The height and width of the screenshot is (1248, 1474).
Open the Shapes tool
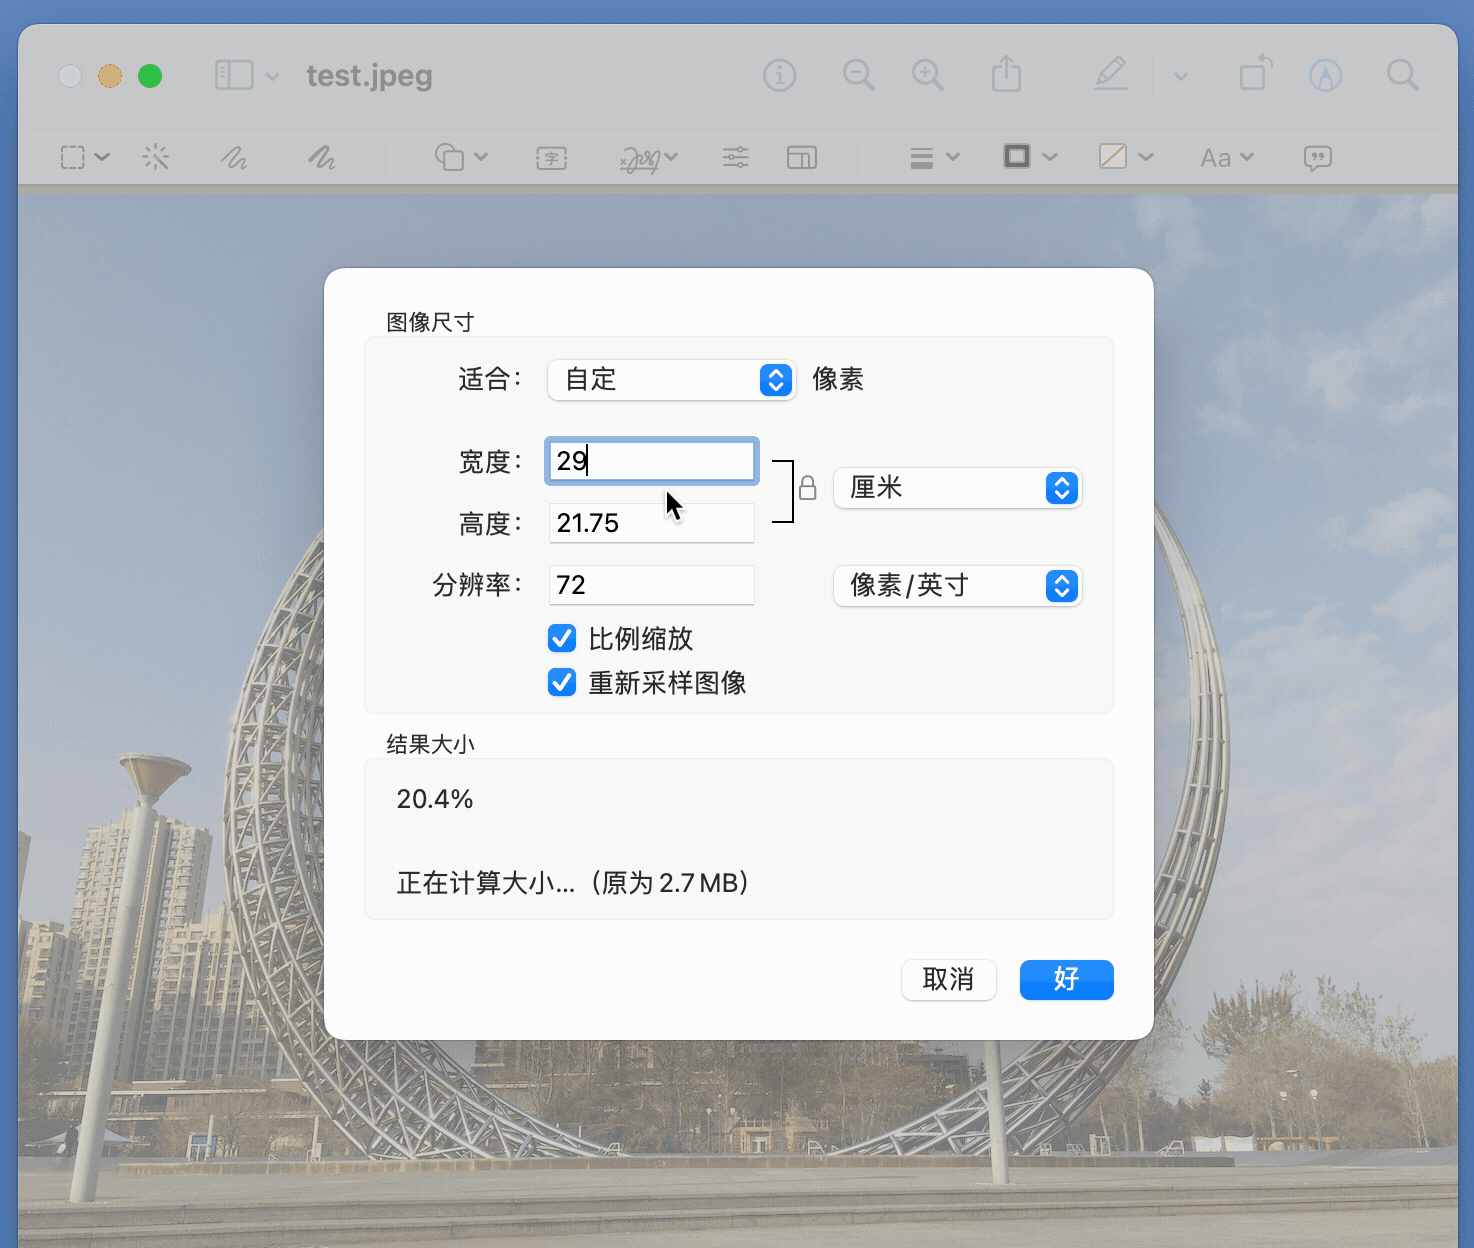[x=449, y=157]
